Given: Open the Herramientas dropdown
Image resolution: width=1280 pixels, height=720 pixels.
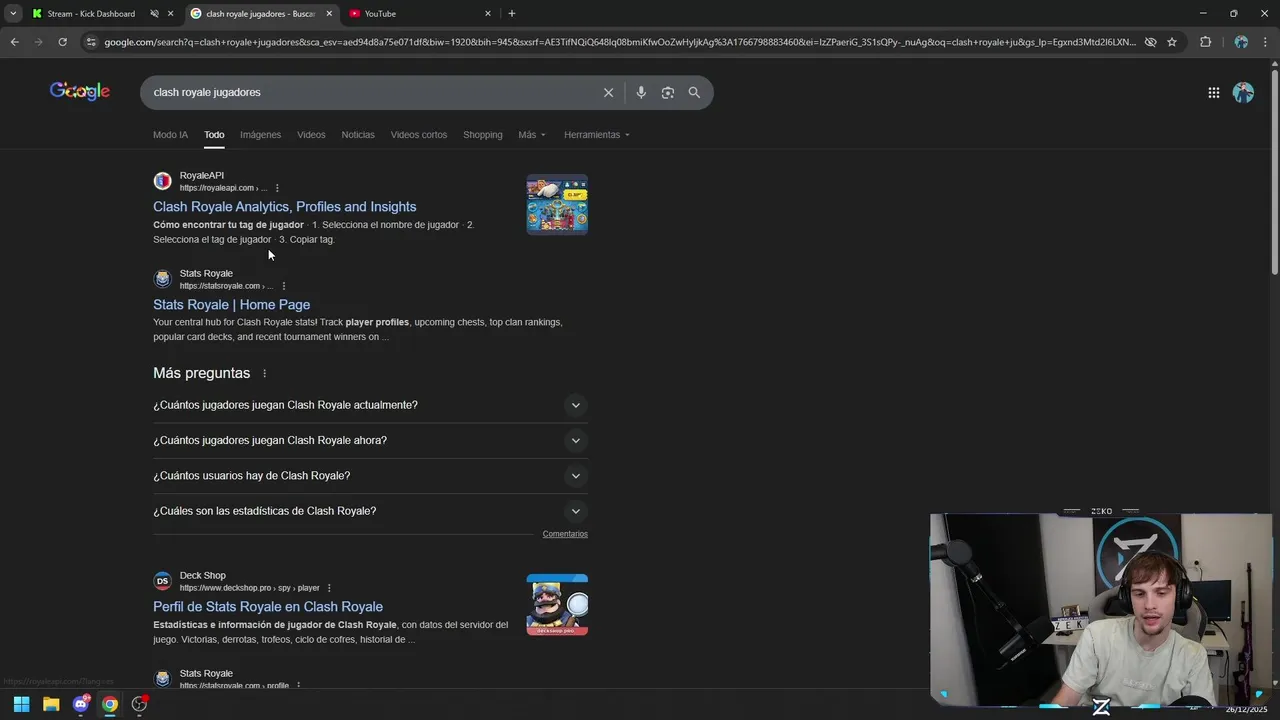Looking at the screenshot, I should (597, 135).
